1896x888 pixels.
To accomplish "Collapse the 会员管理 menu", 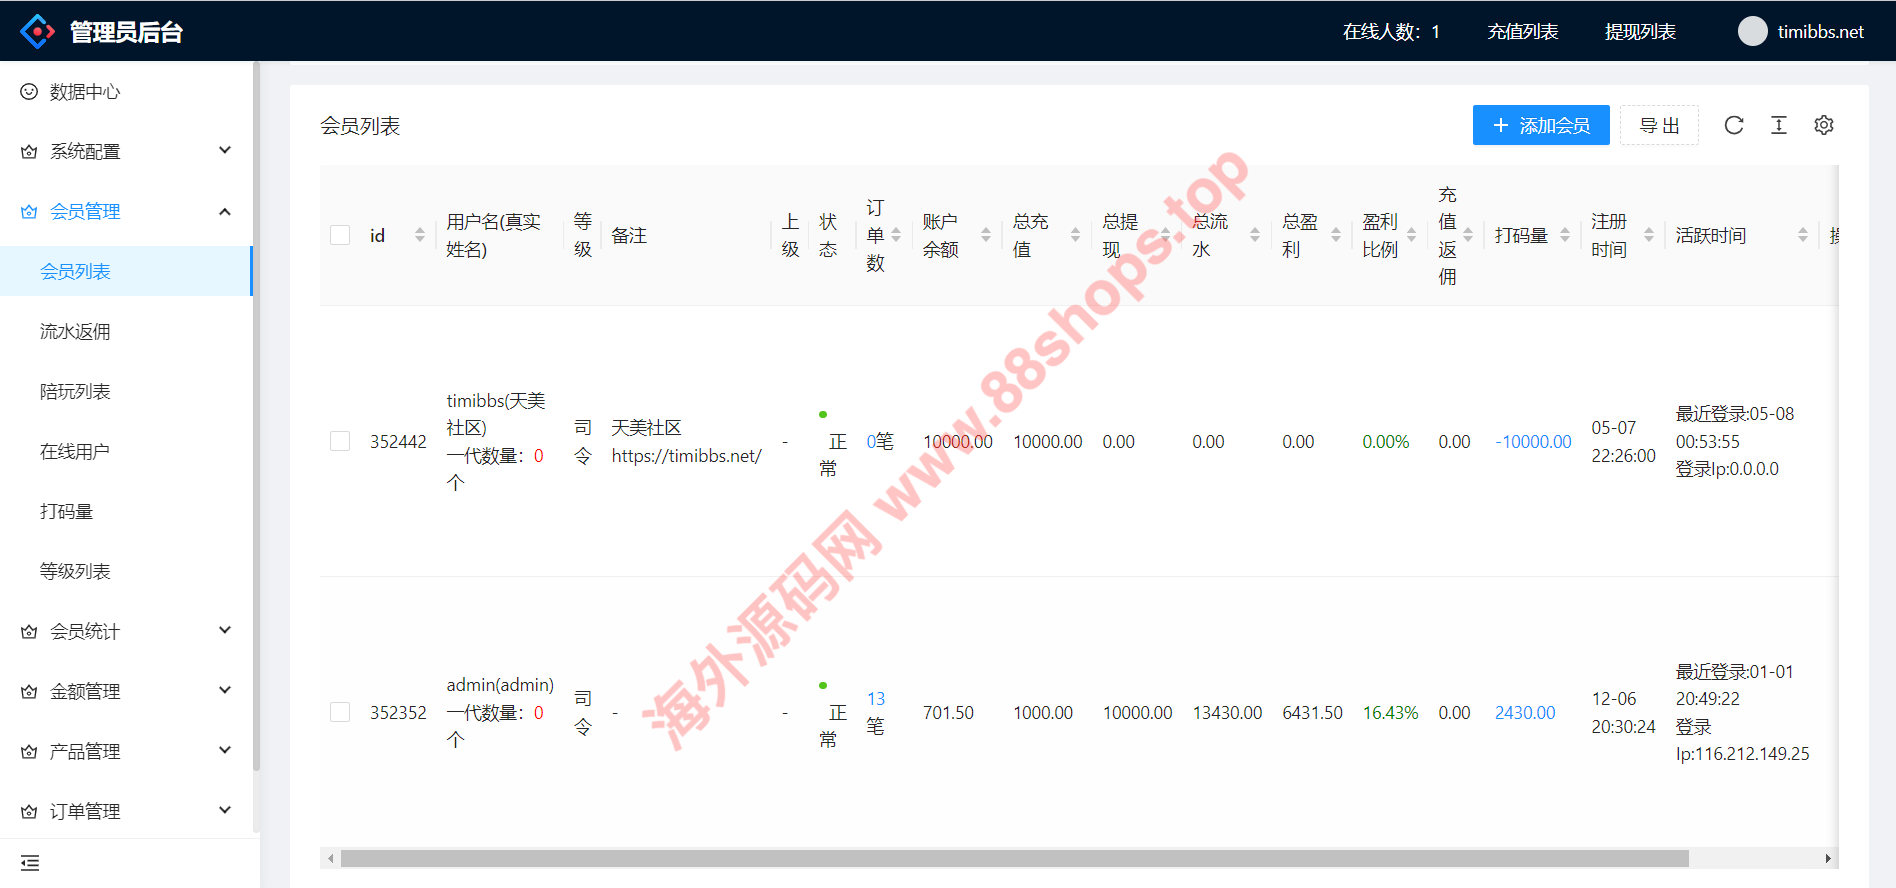I will pos(126,211).
